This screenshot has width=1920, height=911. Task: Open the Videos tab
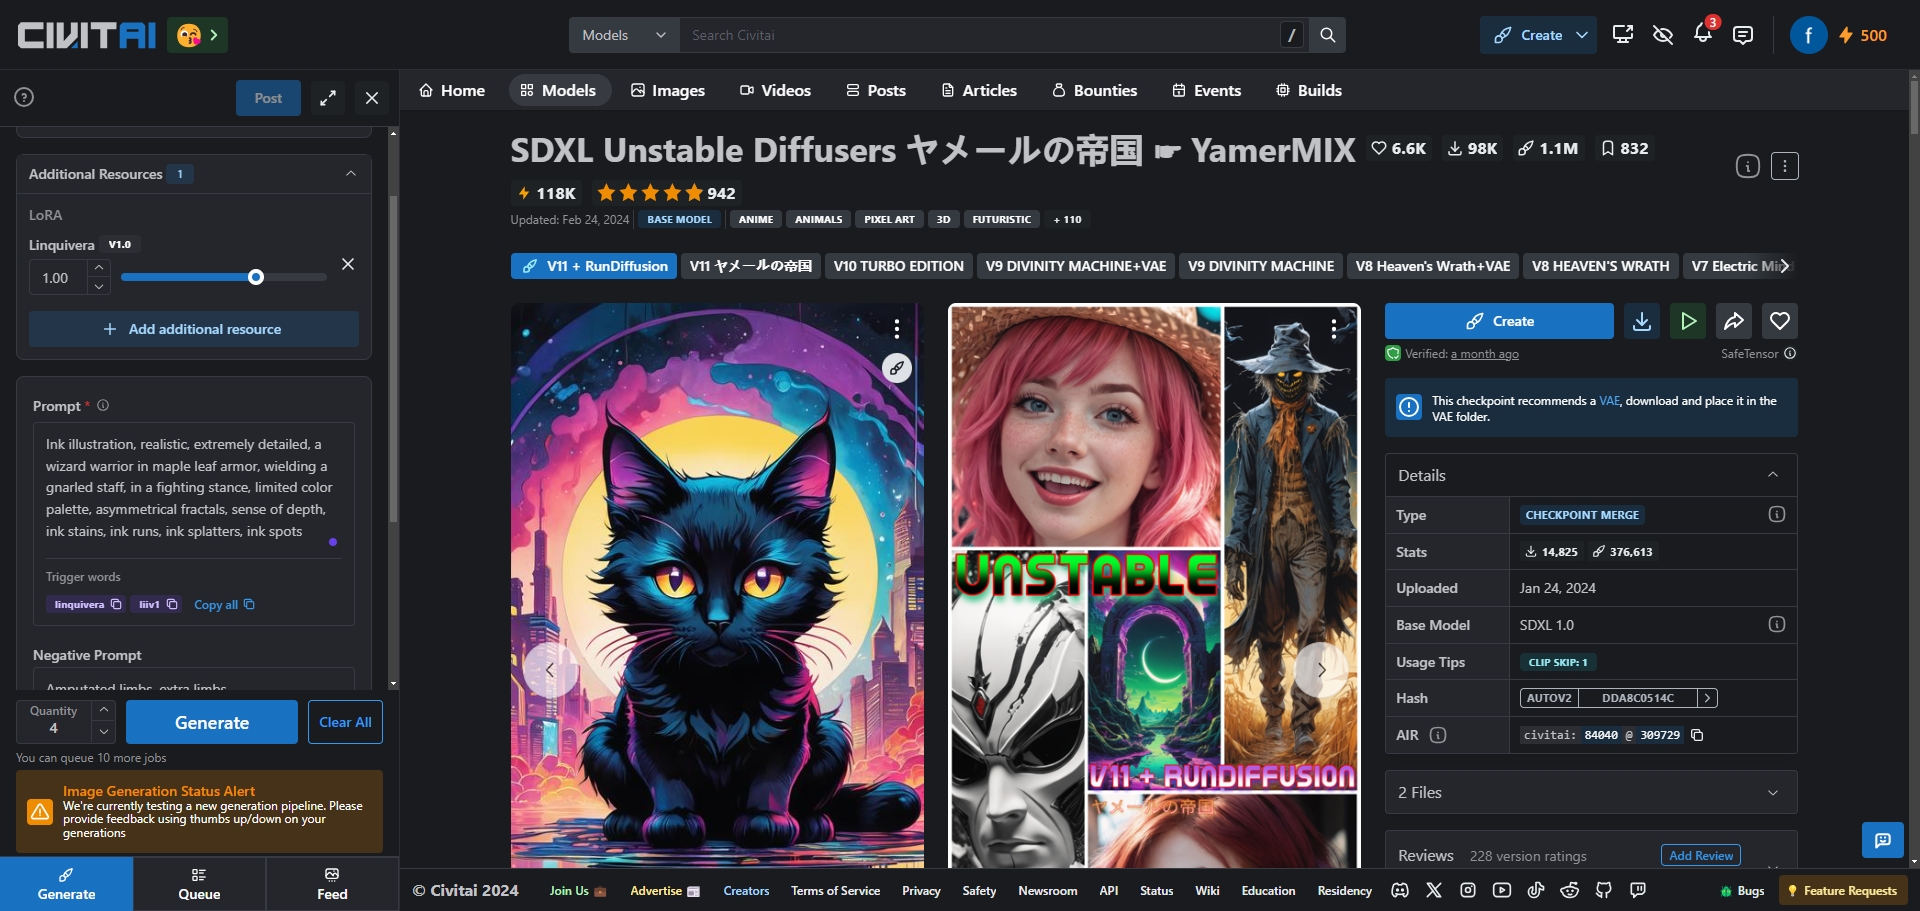coord(775,90)
